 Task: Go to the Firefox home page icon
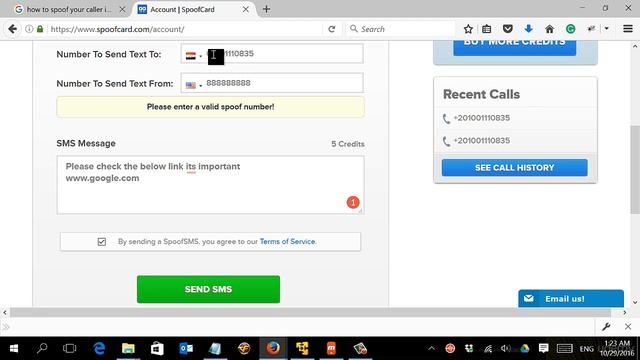pos(549,29)
